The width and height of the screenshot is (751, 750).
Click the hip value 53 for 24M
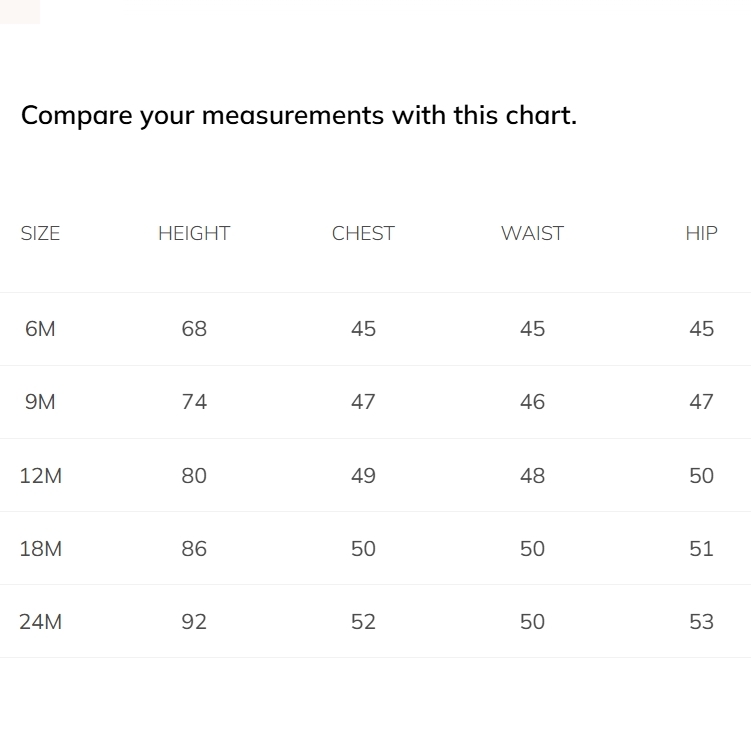701,622
